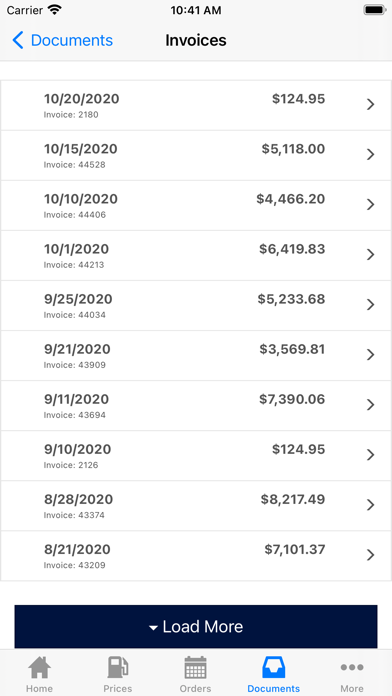Switch to the Orders tab label

click(x=195, y=688)
